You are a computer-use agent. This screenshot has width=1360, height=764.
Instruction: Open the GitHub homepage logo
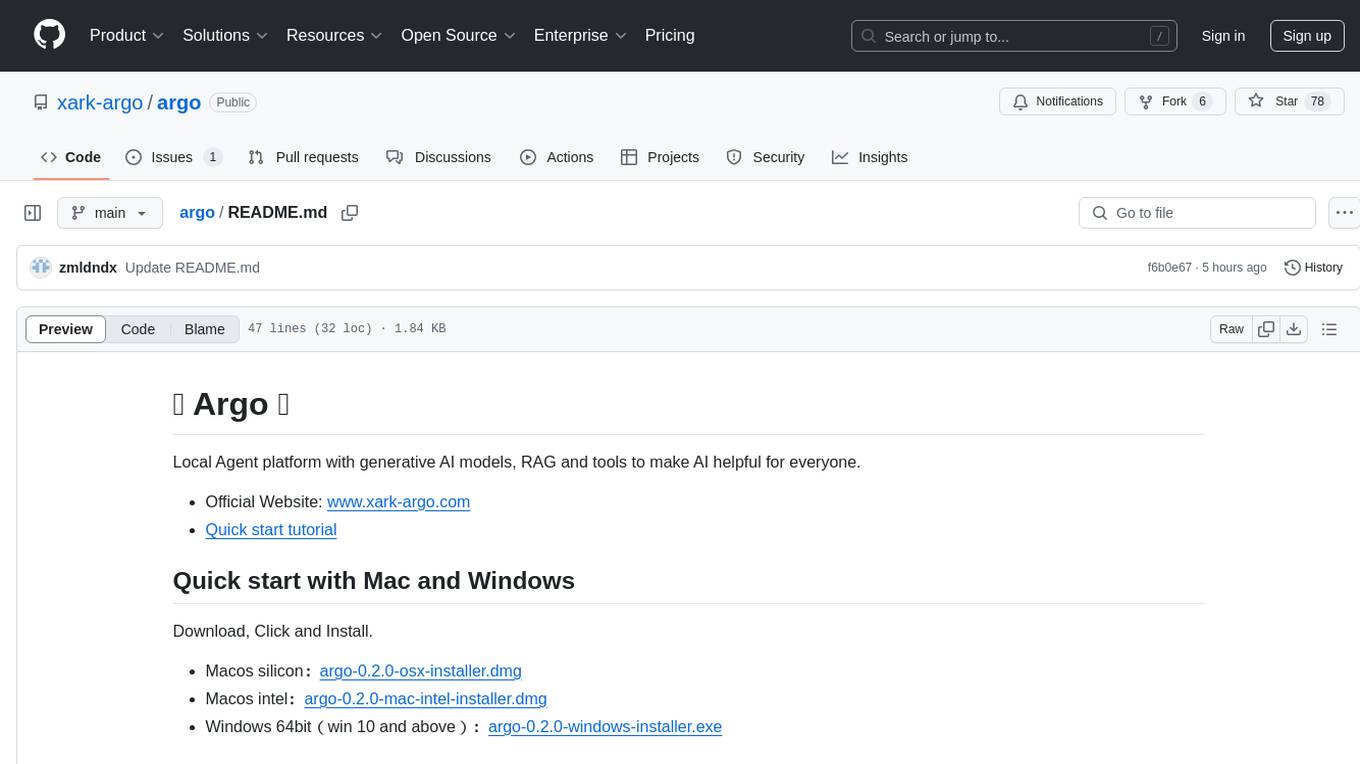pos(50,35)
